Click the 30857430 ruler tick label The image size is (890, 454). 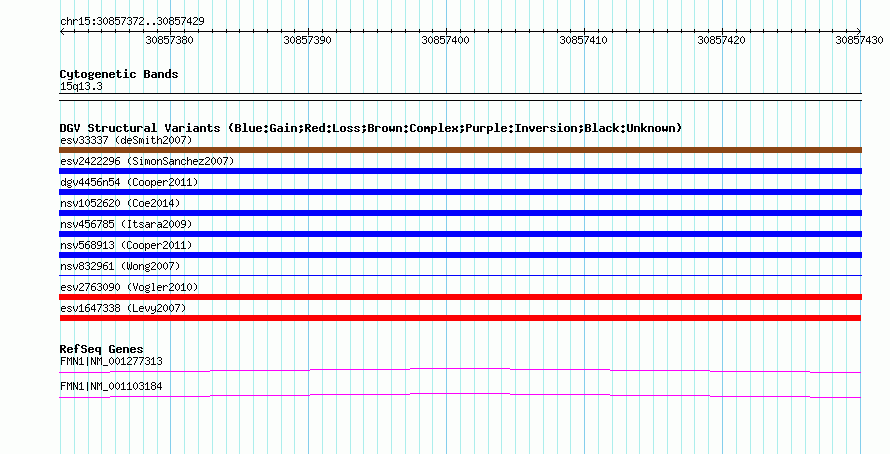click(x=859, y=40)
